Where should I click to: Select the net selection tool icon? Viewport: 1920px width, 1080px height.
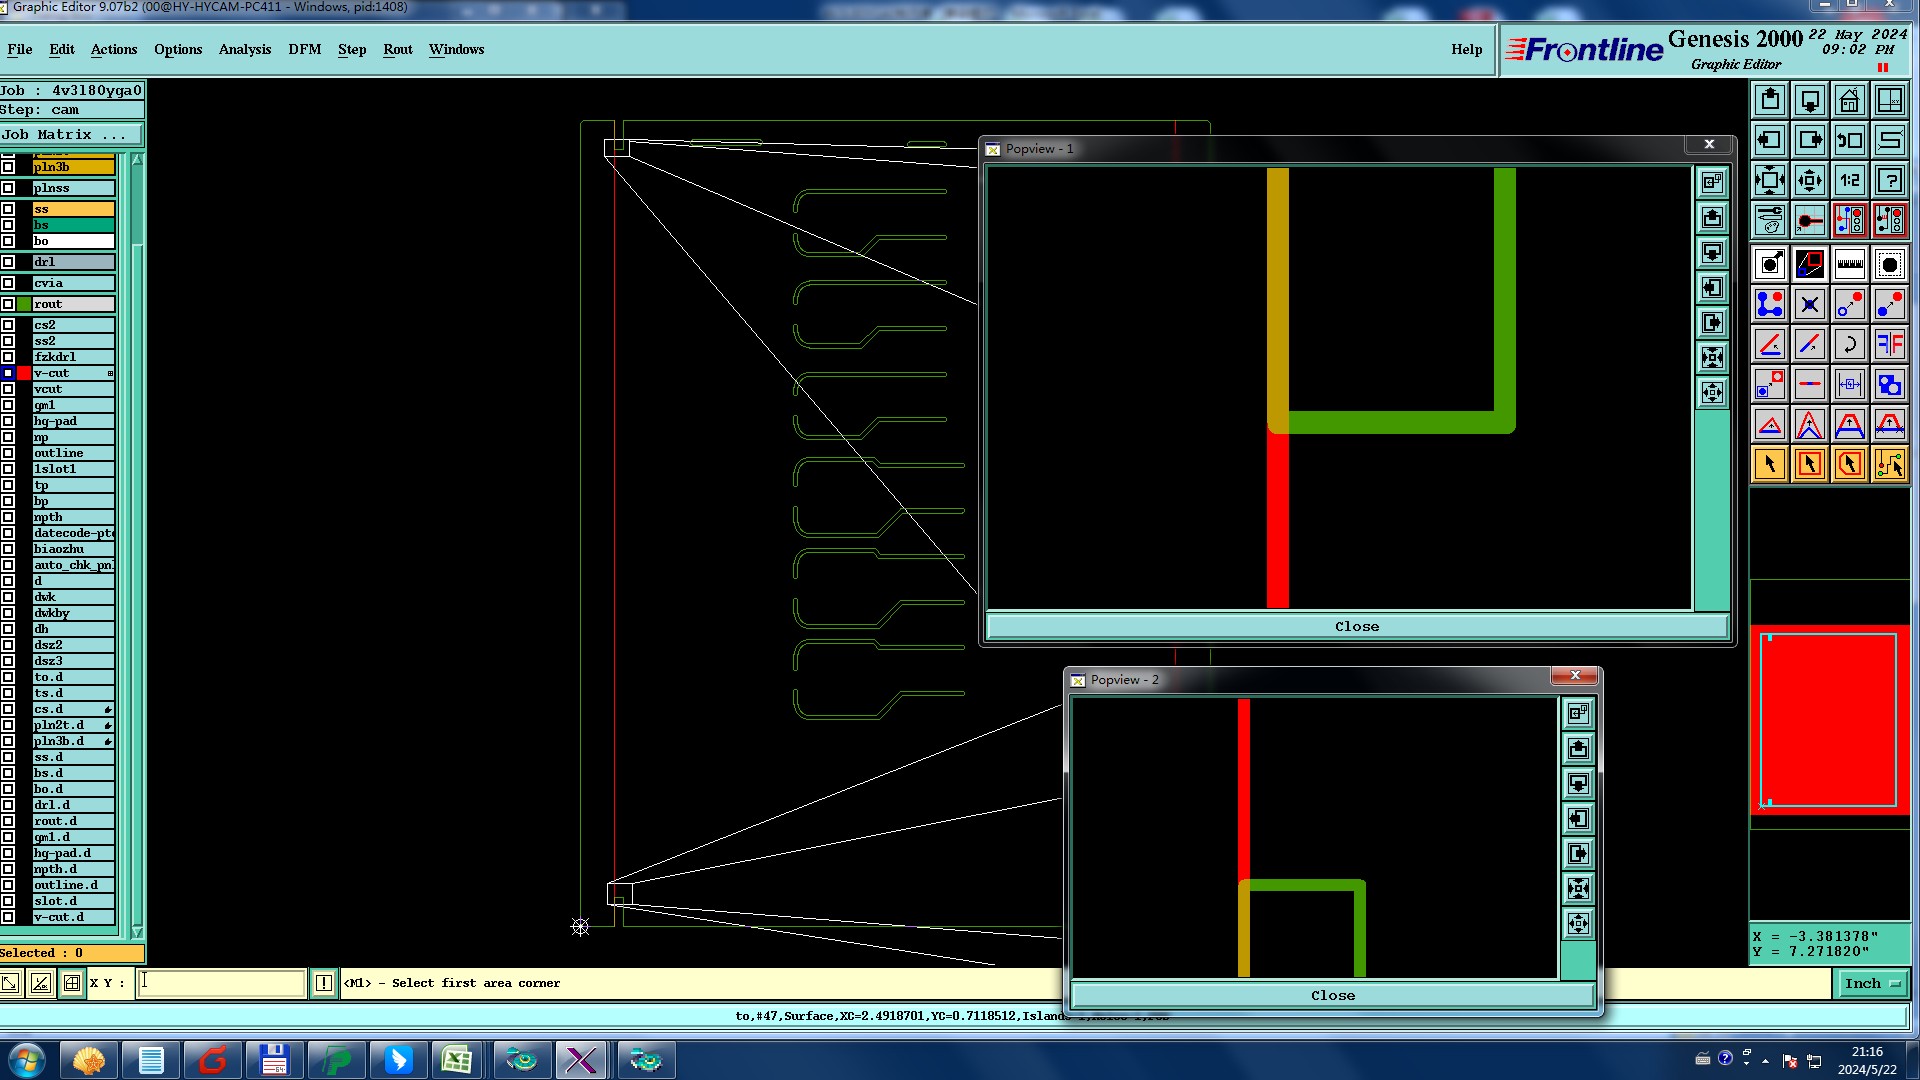pos(1890,464)
